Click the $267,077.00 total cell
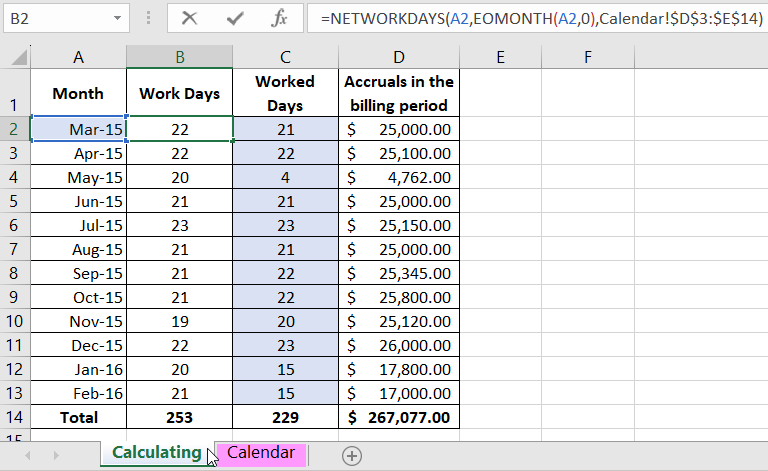768x471 pixels. 399,417
